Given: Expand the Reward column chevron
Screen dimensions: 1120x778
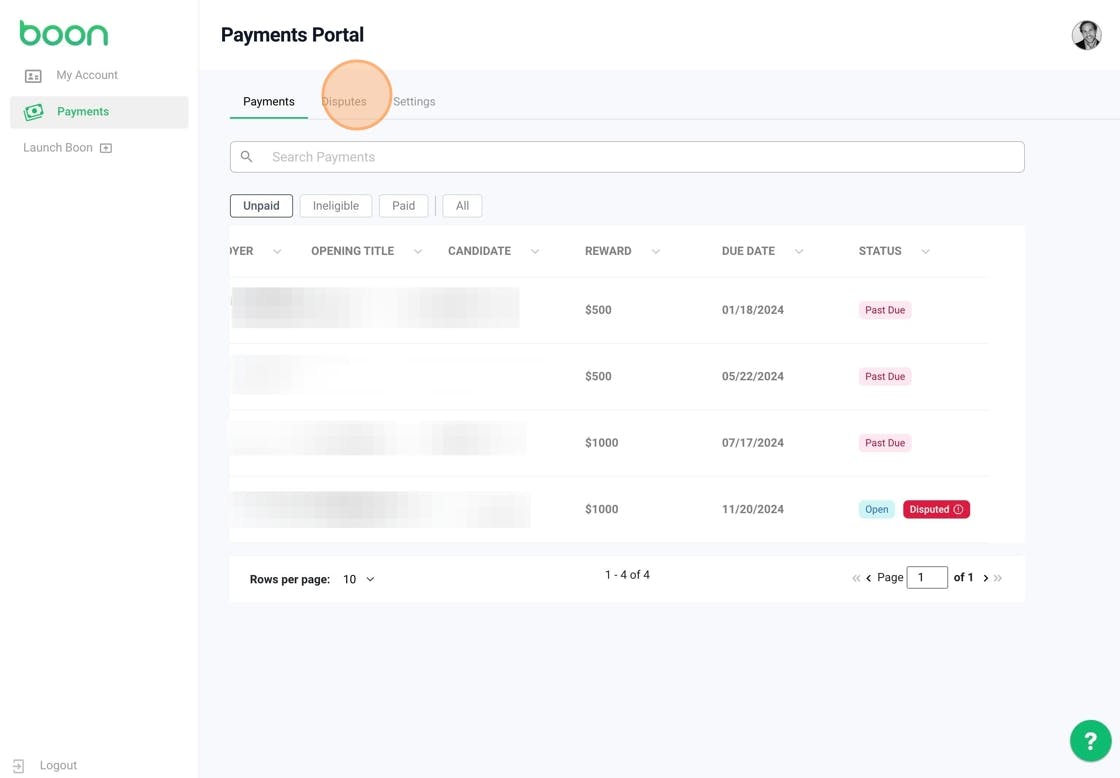Looking at the screenshot, I should click(x=656, y=251).
